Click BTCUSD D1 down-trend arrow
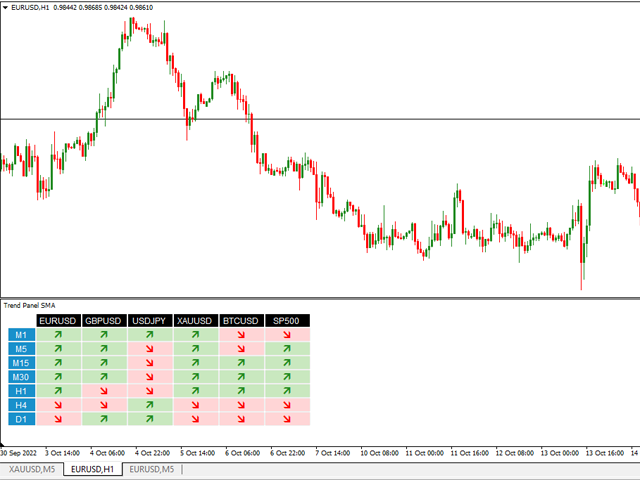 [241, 419]
